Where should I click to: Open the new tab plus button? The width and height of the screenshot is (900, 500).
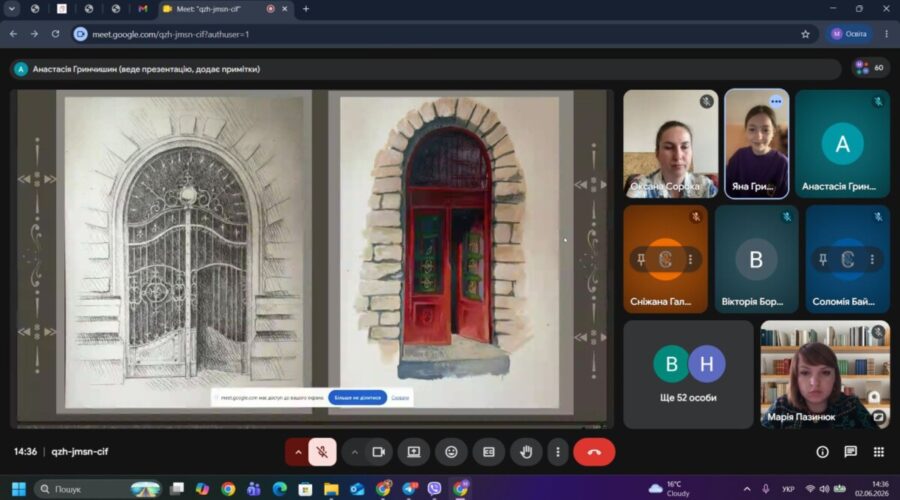coord(305,9)
